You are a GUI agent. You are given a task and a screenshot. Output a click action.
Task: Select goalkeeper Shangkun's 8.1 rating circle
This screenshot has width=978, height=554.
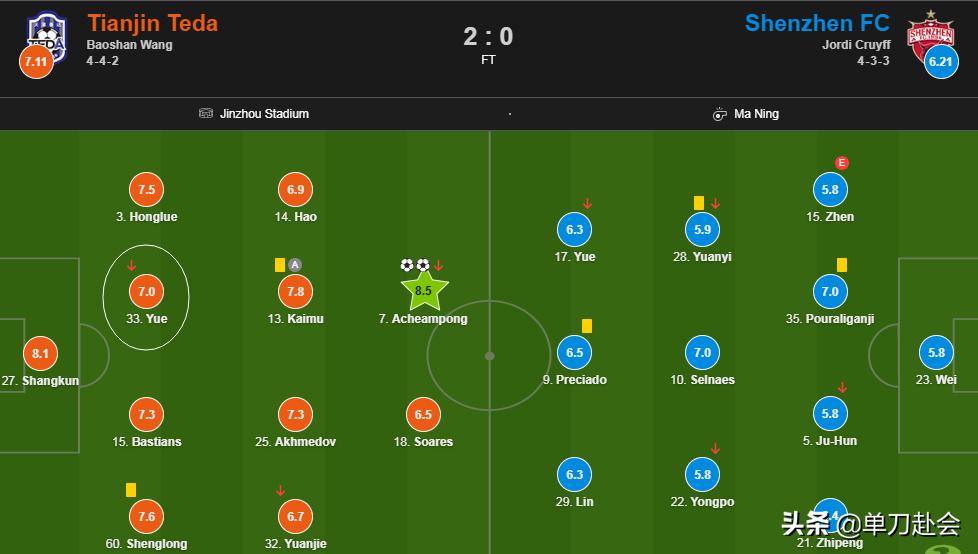(40, 353)
